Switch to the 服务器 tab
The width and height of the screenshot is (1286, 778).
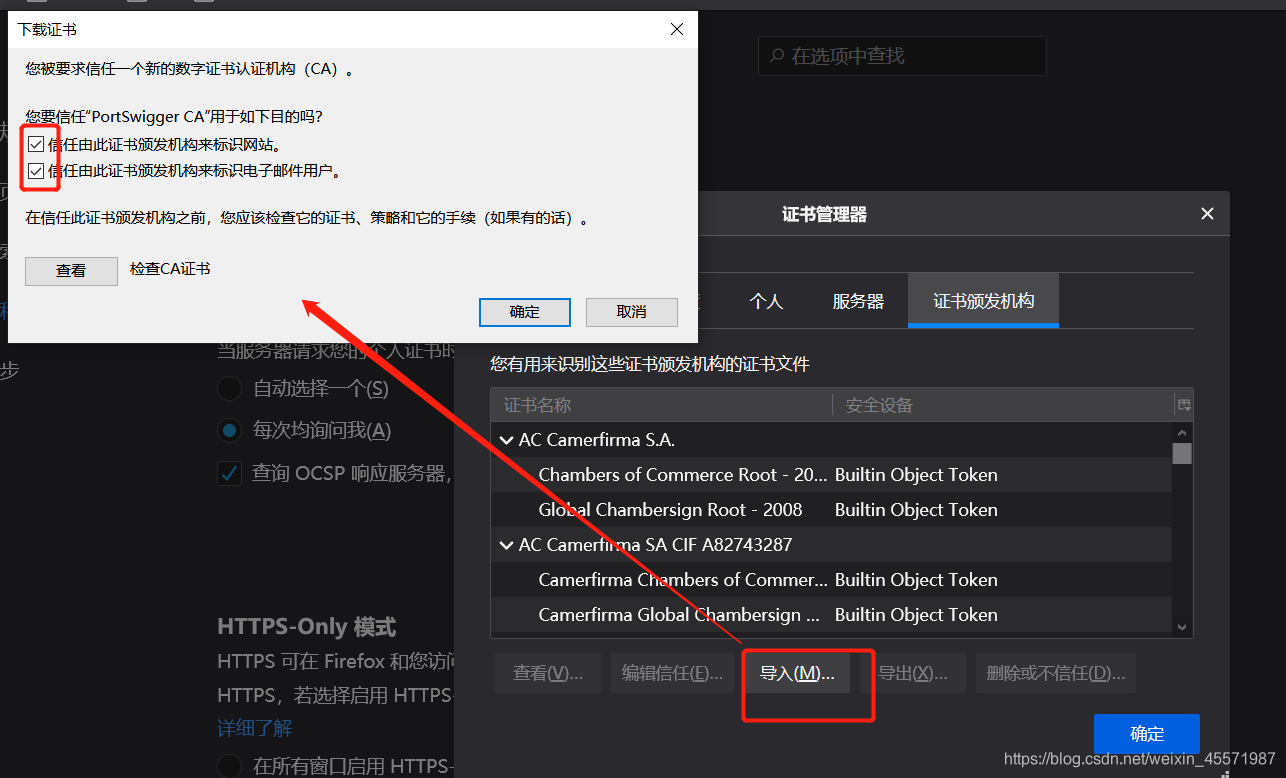(858, 300)
